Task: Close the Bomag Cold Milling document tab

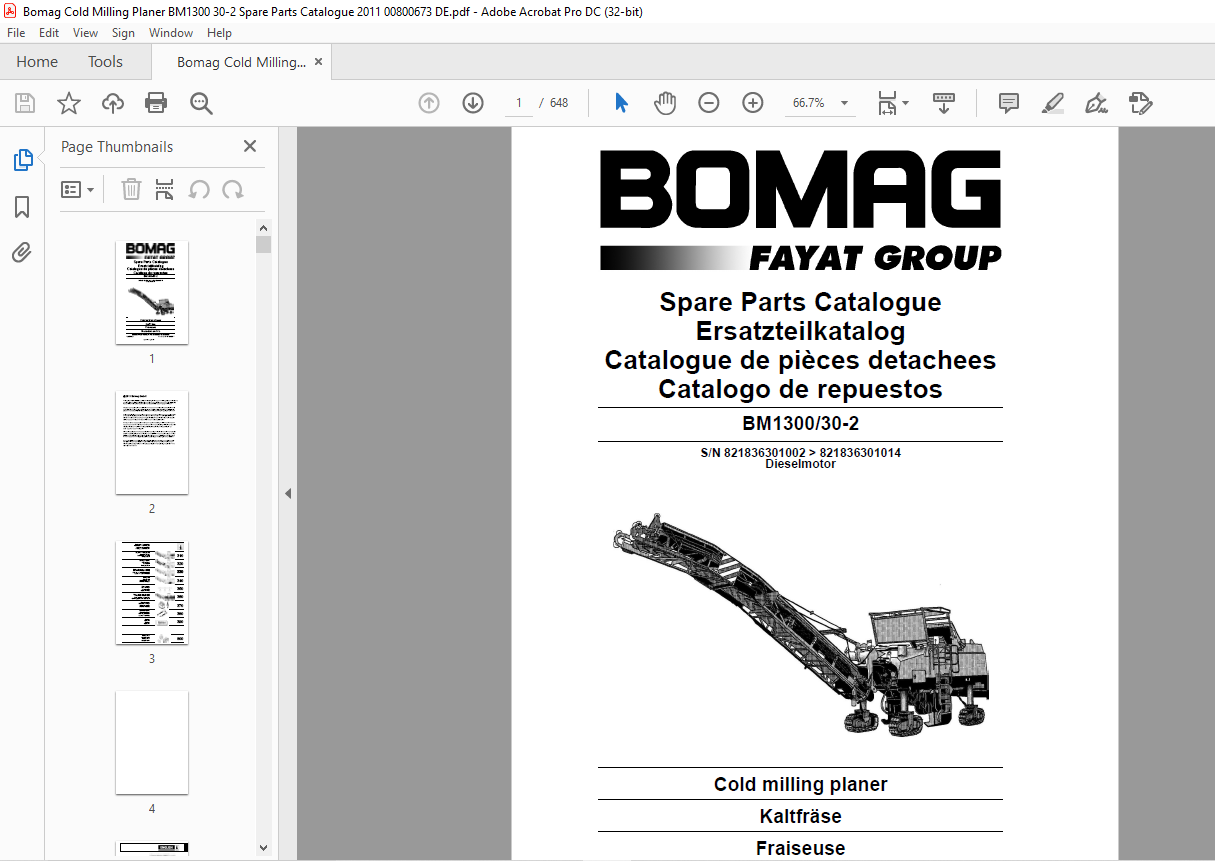Action: click(x=318, y=62)
